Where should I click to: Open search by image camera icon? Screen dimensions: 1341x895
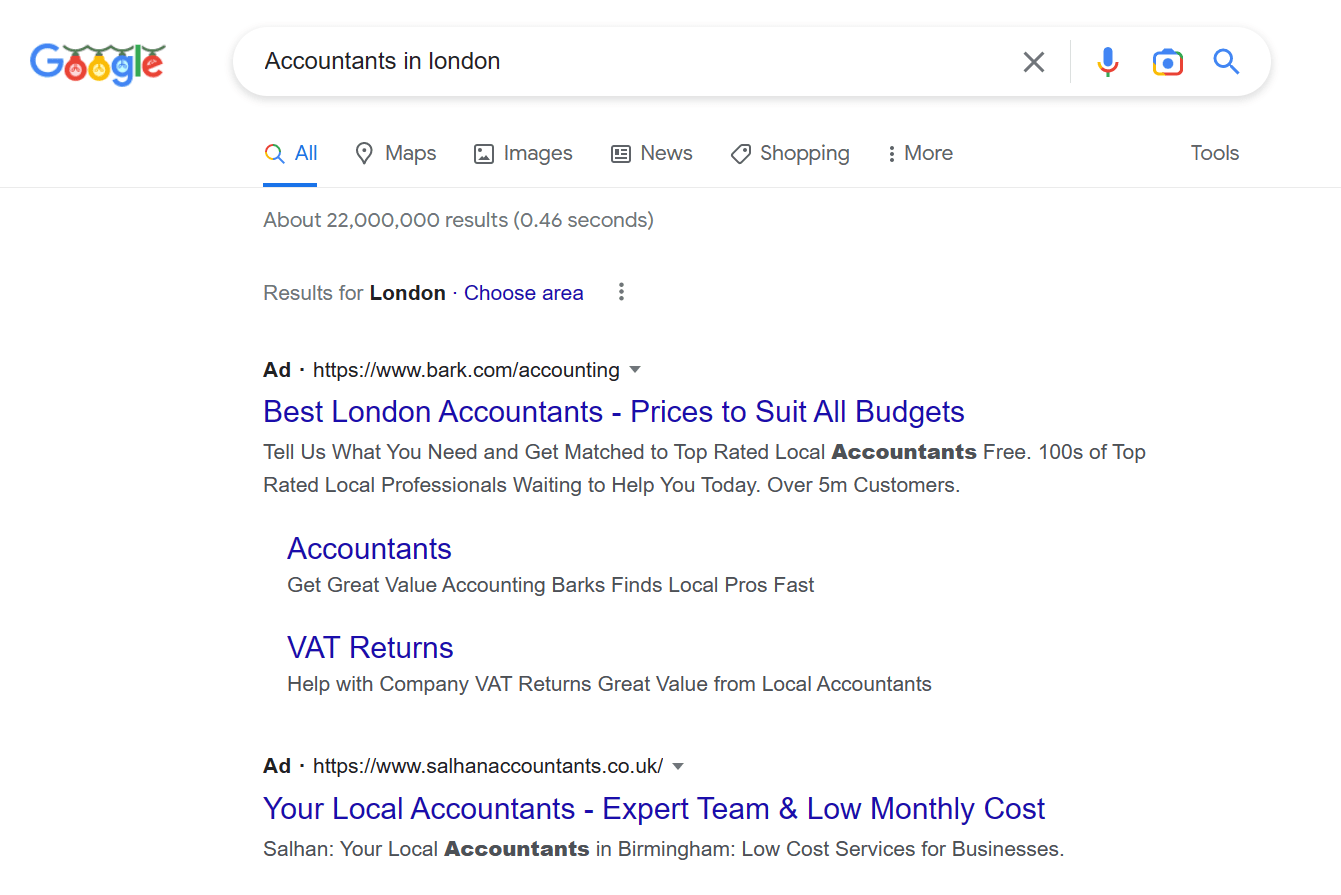tap(1167, 62)
